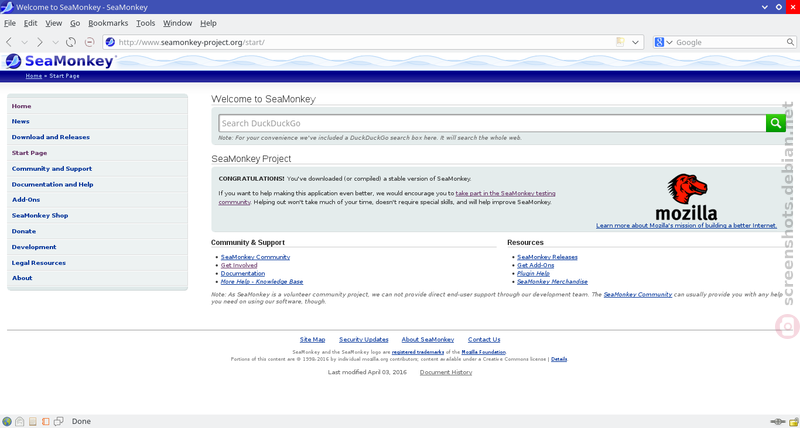Open the Security Updates footer link
This screenshot has height=428, width=800.
coord(364,340)
